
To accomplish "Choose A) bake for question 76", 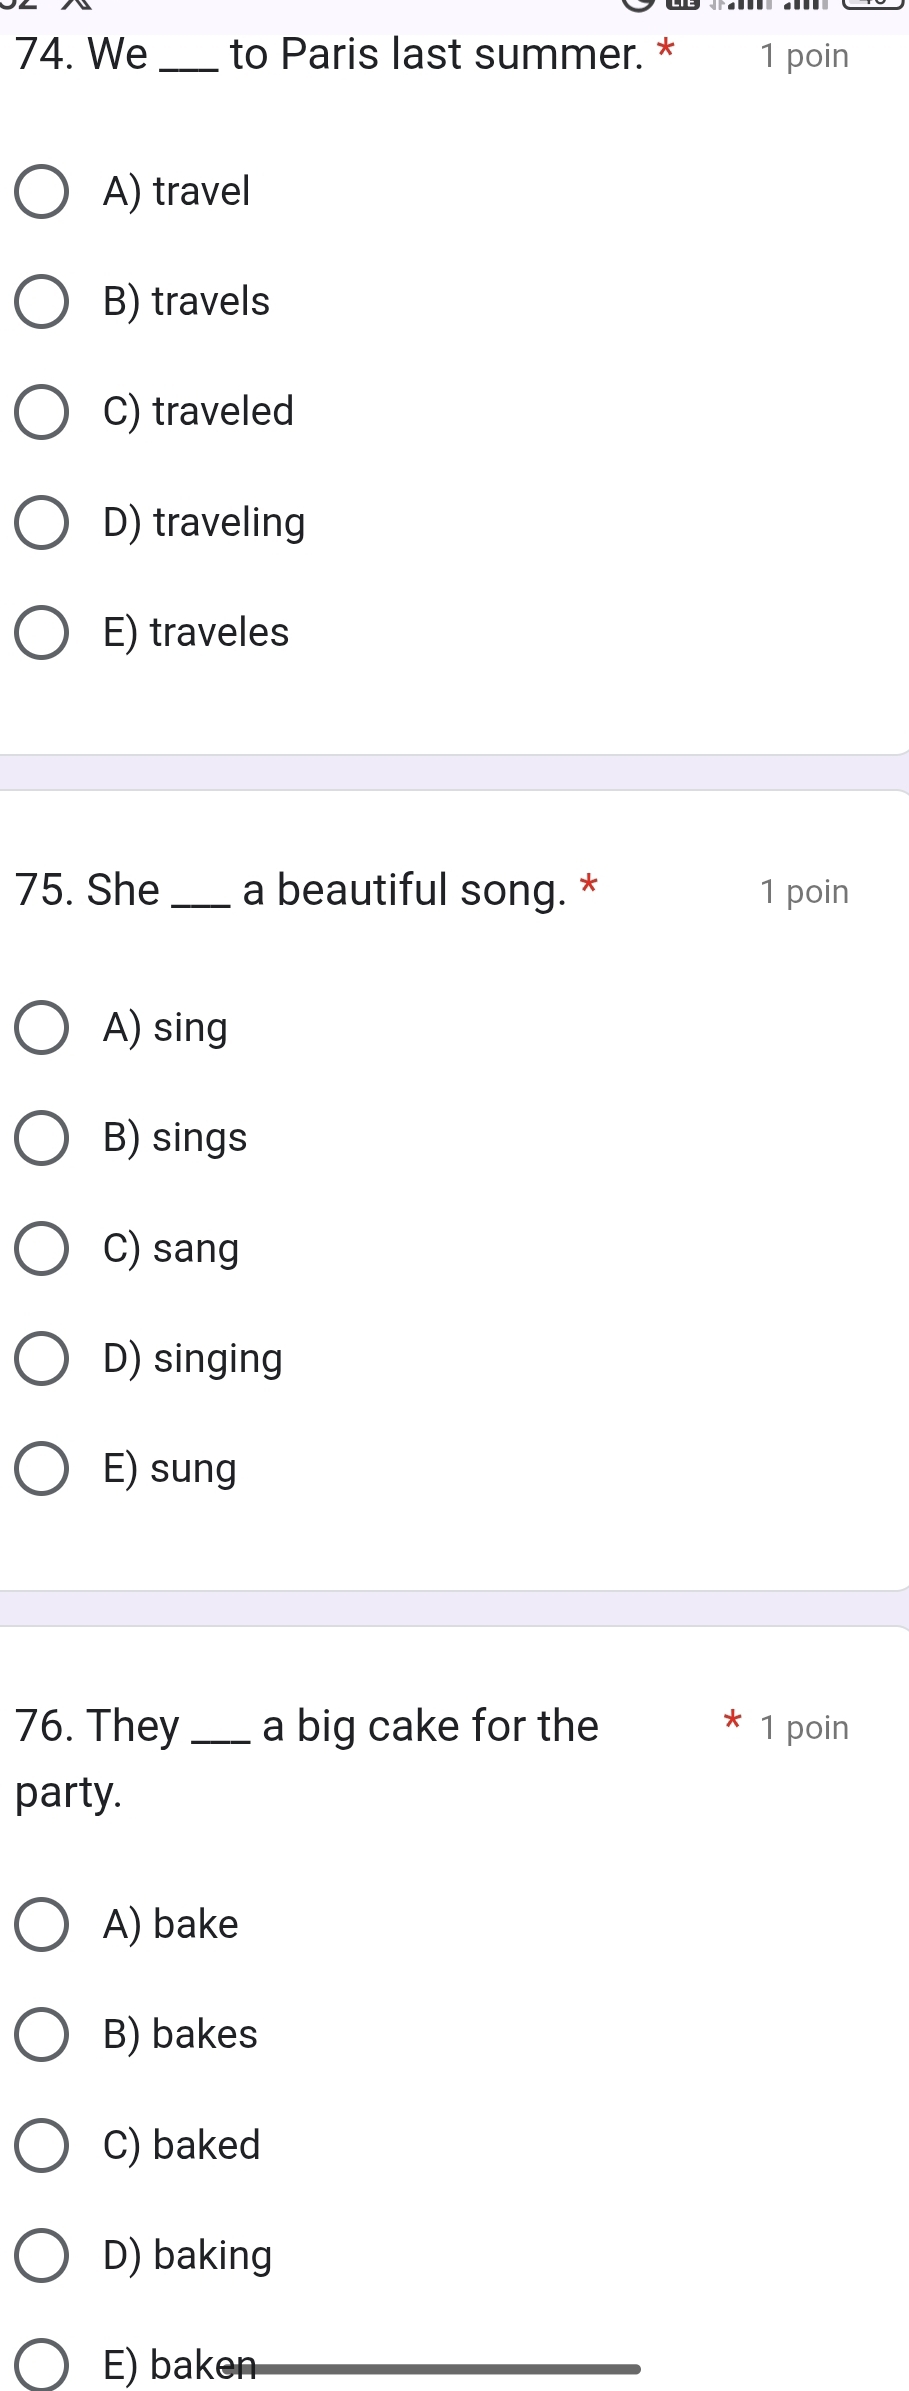I will click(42, 1925).
